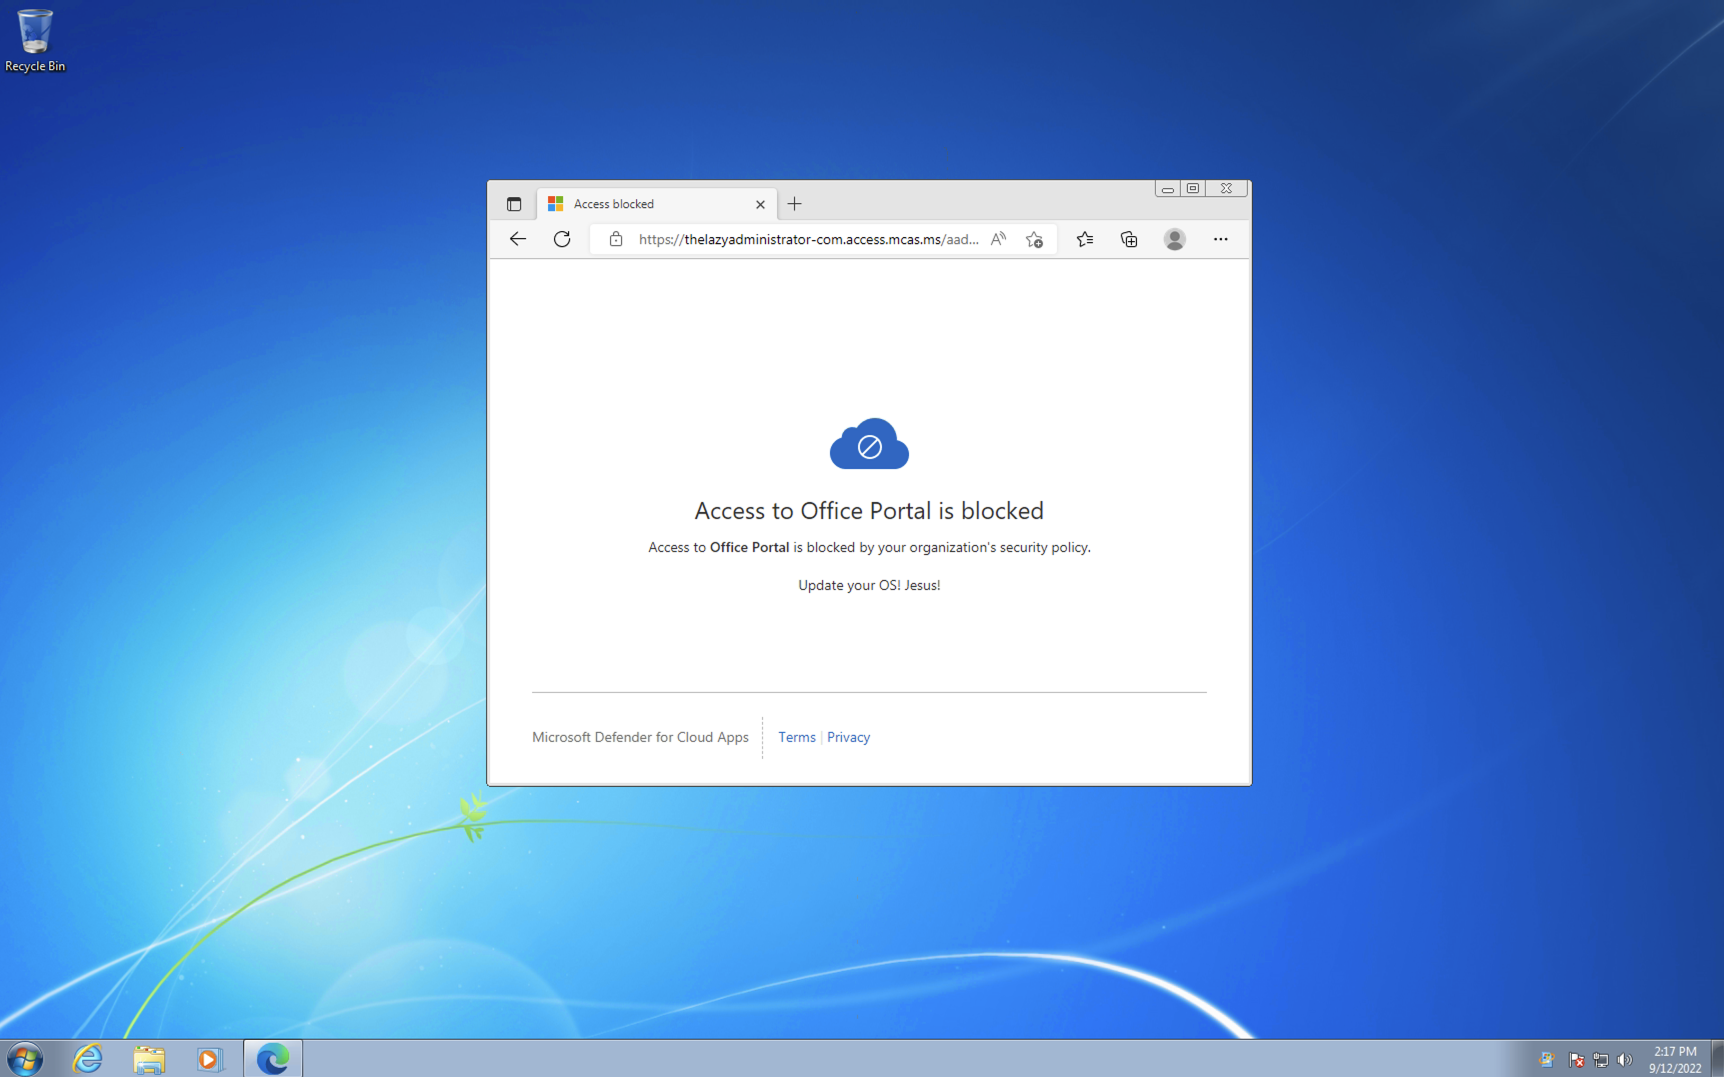1724x1077 pixels.
Task: Open the leftmost notification area icon
Action: point(1546,1060)
